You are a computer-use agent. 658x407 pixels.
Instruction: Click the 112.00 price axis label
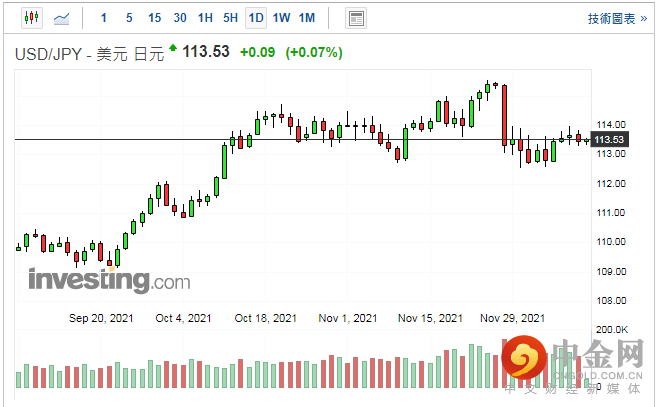[611, 183]
